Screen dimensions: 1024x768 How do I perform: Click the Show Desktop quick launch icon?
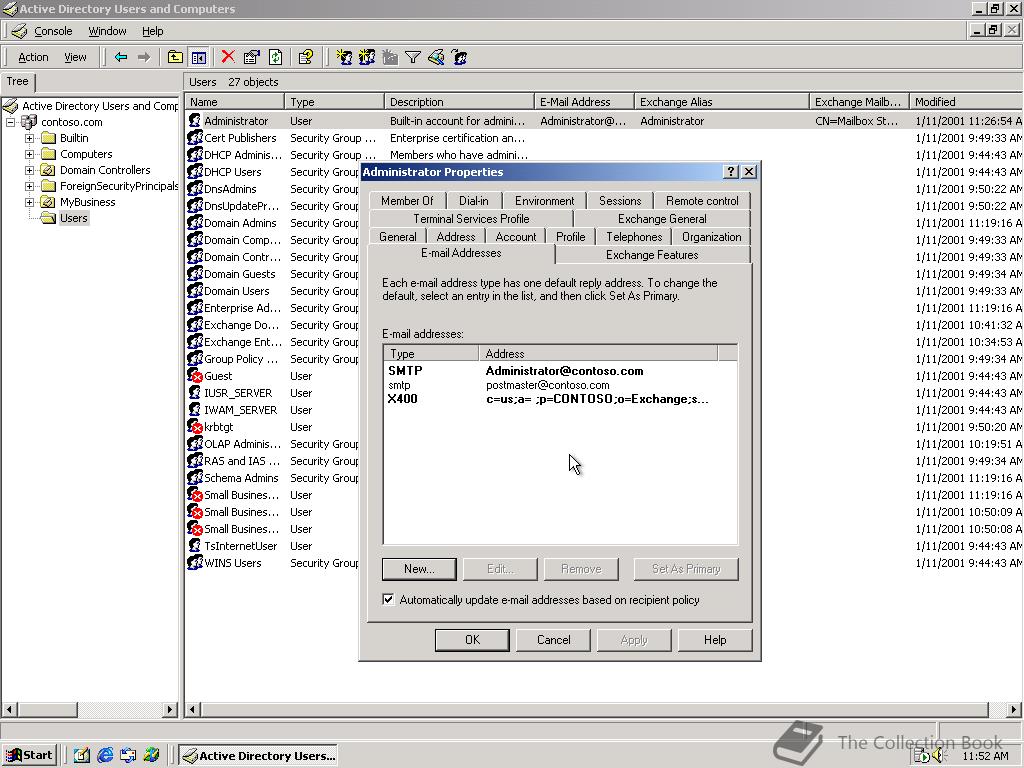[x=82, y=755]
